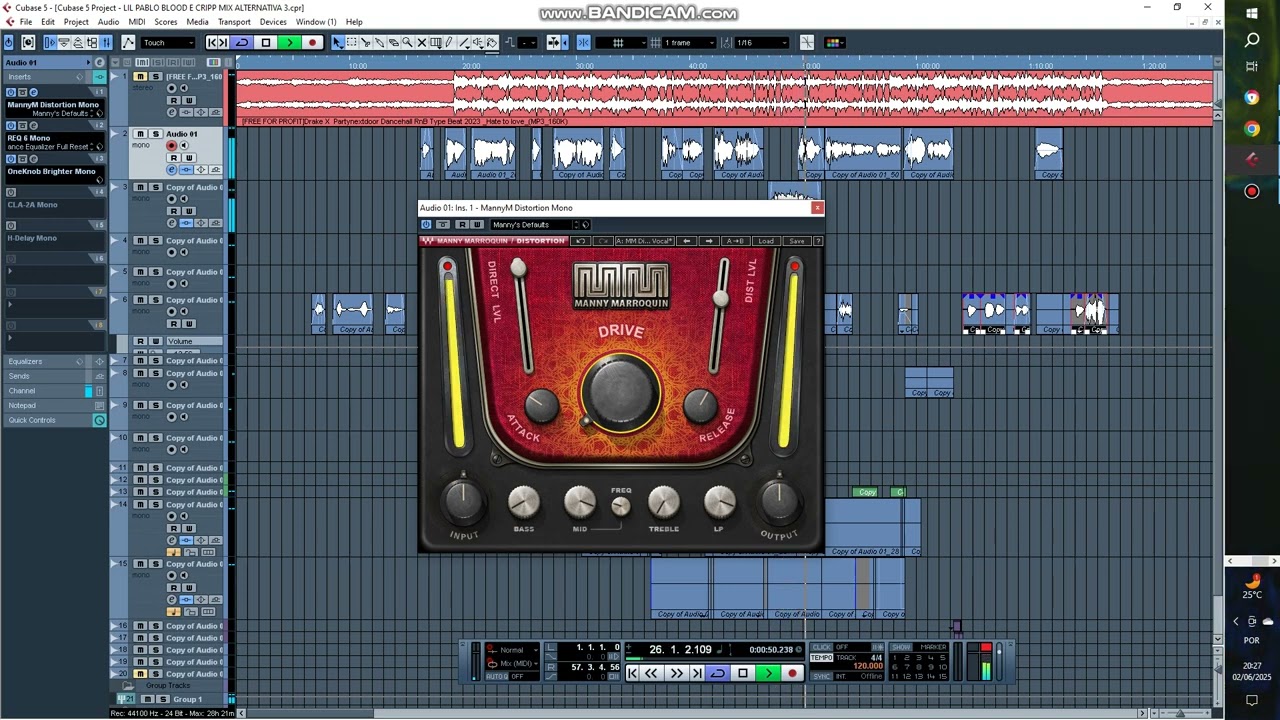1280x720 pixels.
Task: Select the Split scissors tool
Action: [x=366, y=43]
